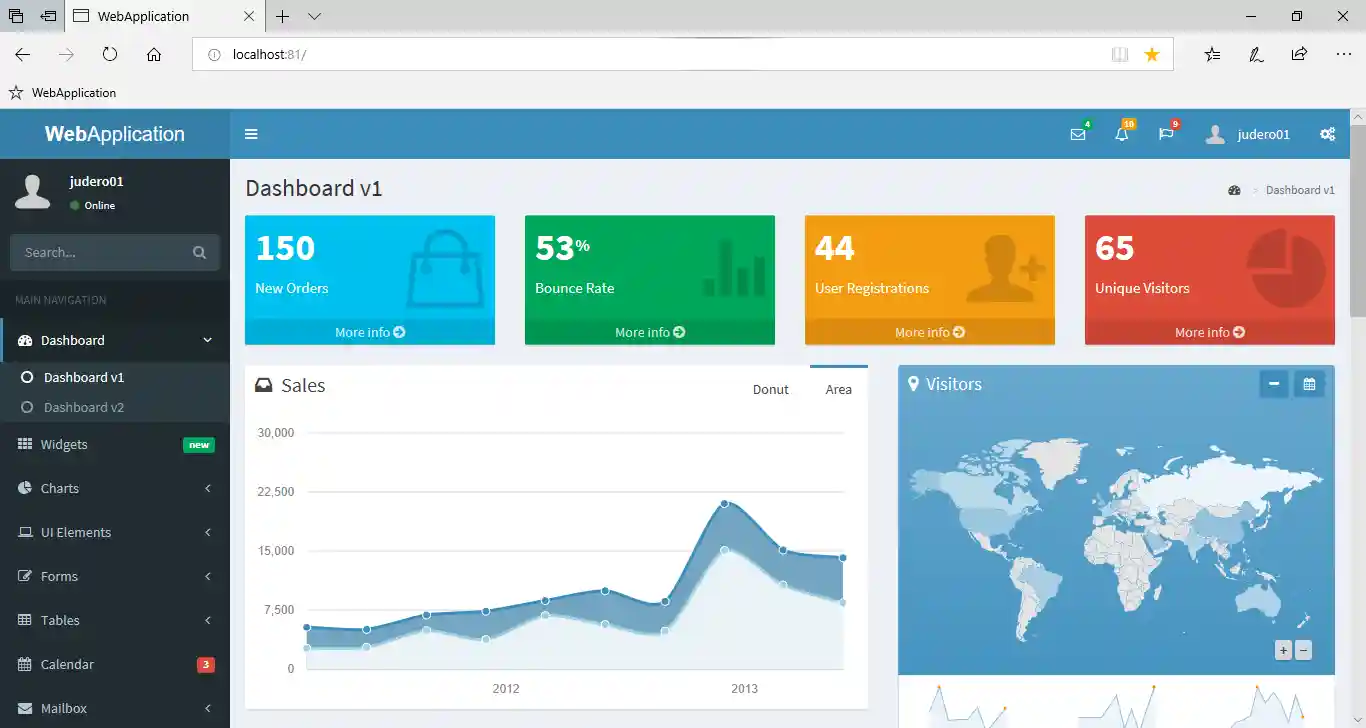Screen dimensions: 1366x728
Task: Select the WebApplication browser tab
Action: pos(165,16)
